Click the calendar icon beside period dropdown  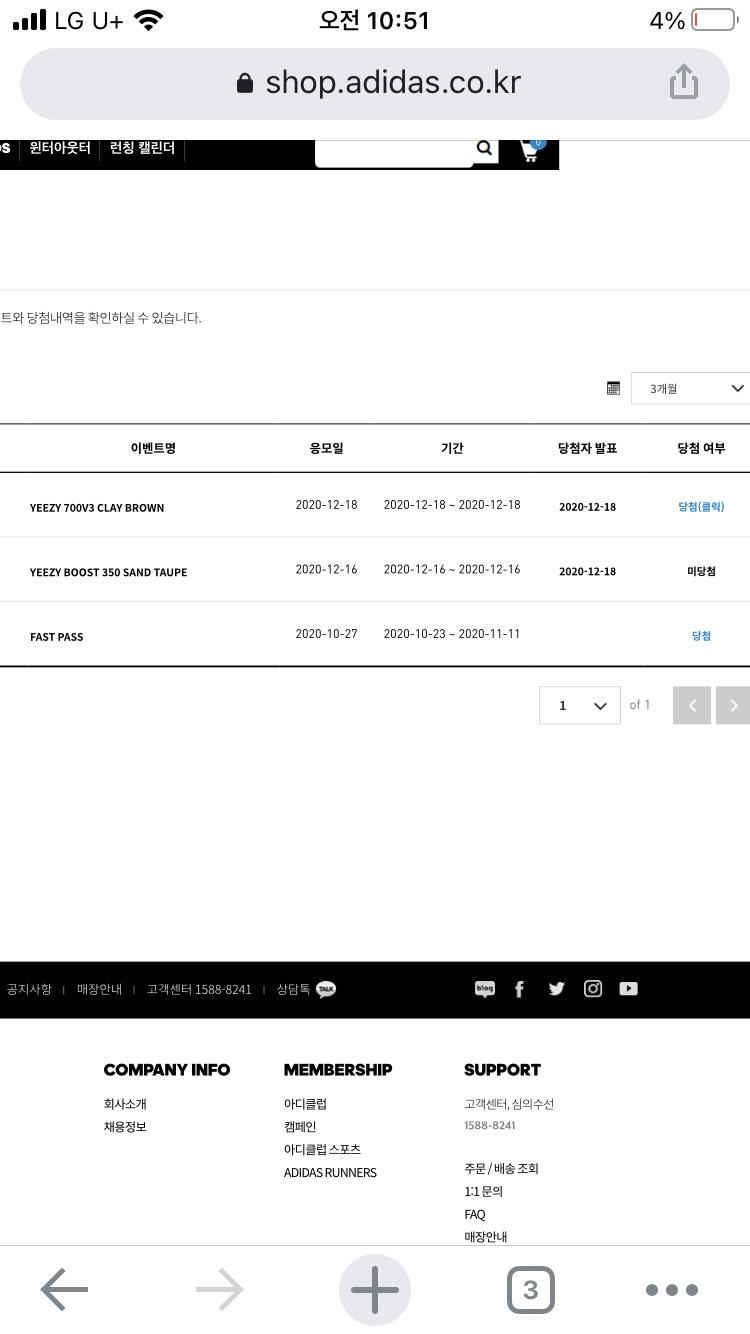tap(613, 388)
